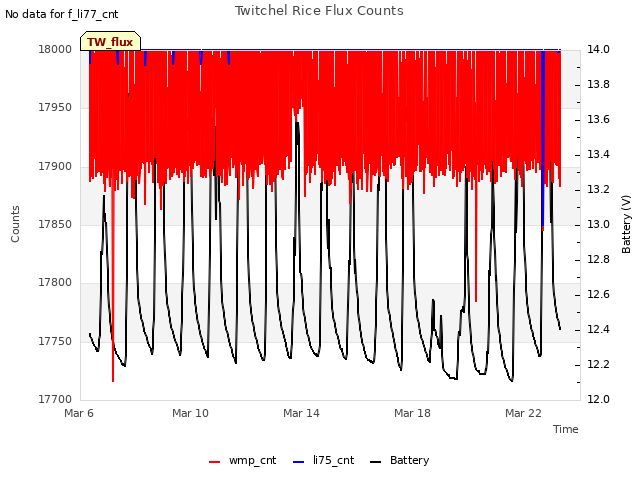
Task: Click the 17700 counts tick label
Action: [55, 399]
